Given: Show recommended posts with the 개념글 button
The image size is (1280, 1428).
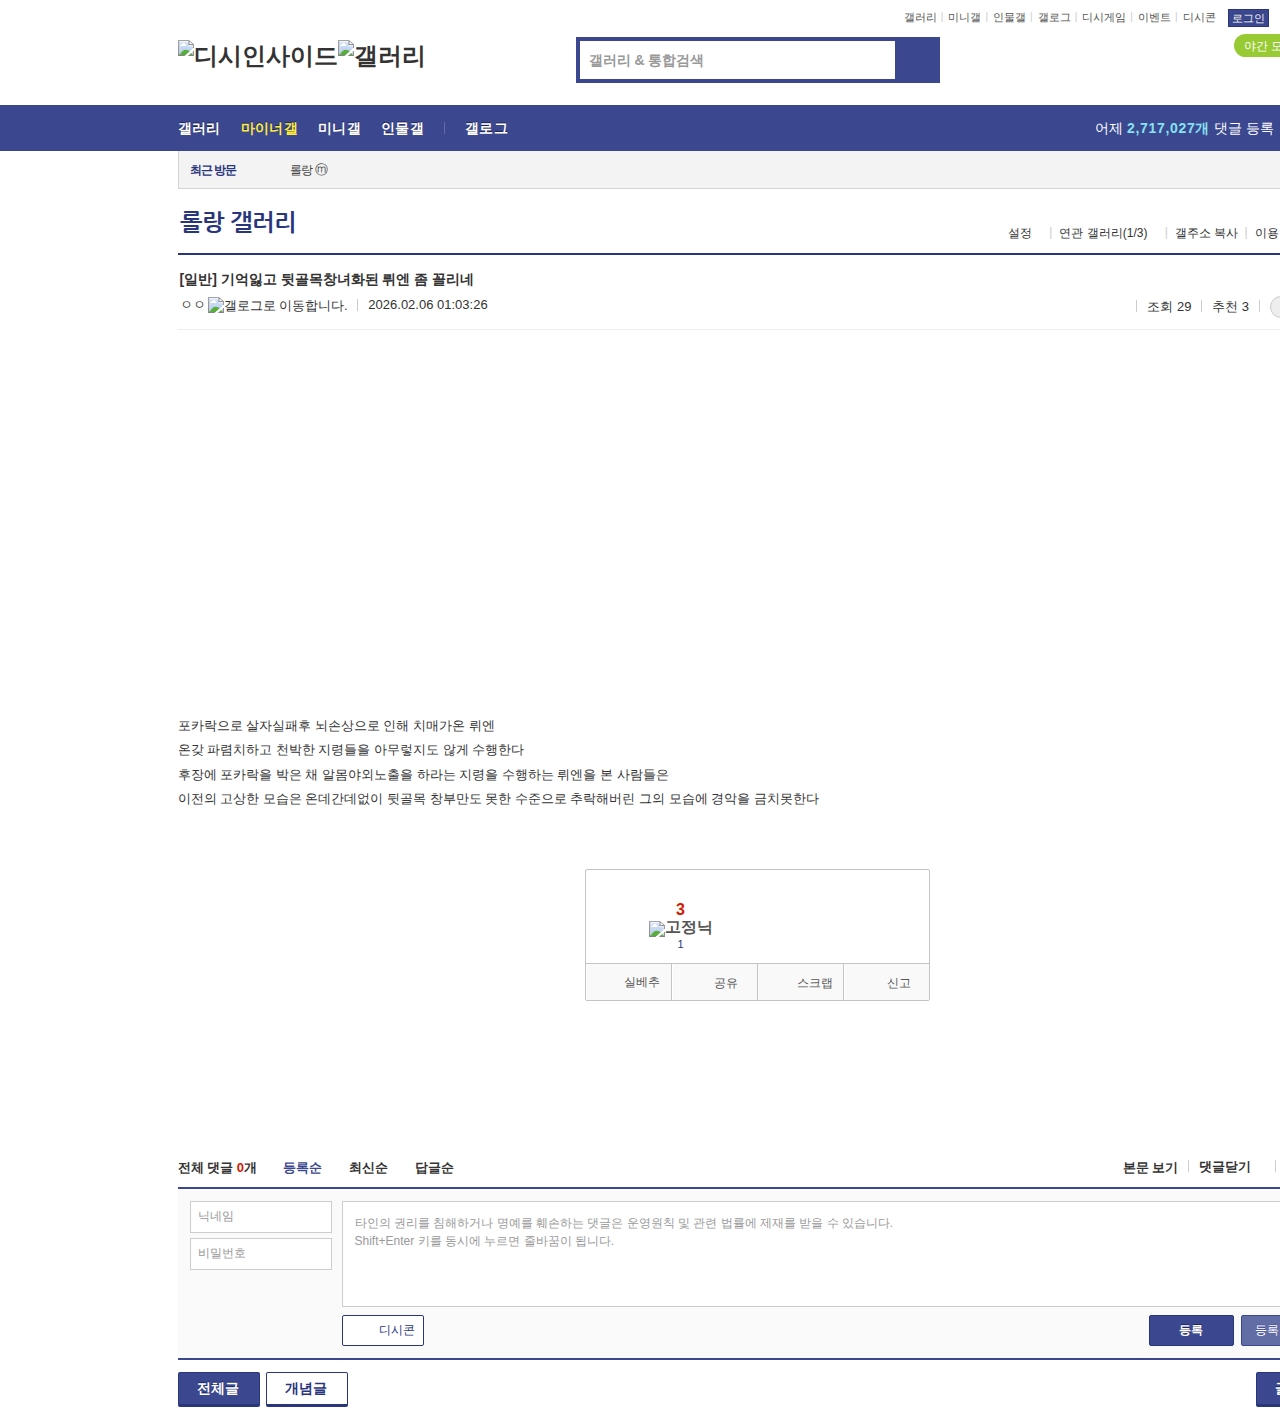Looking at the screenshot, I should [307, 1389].
